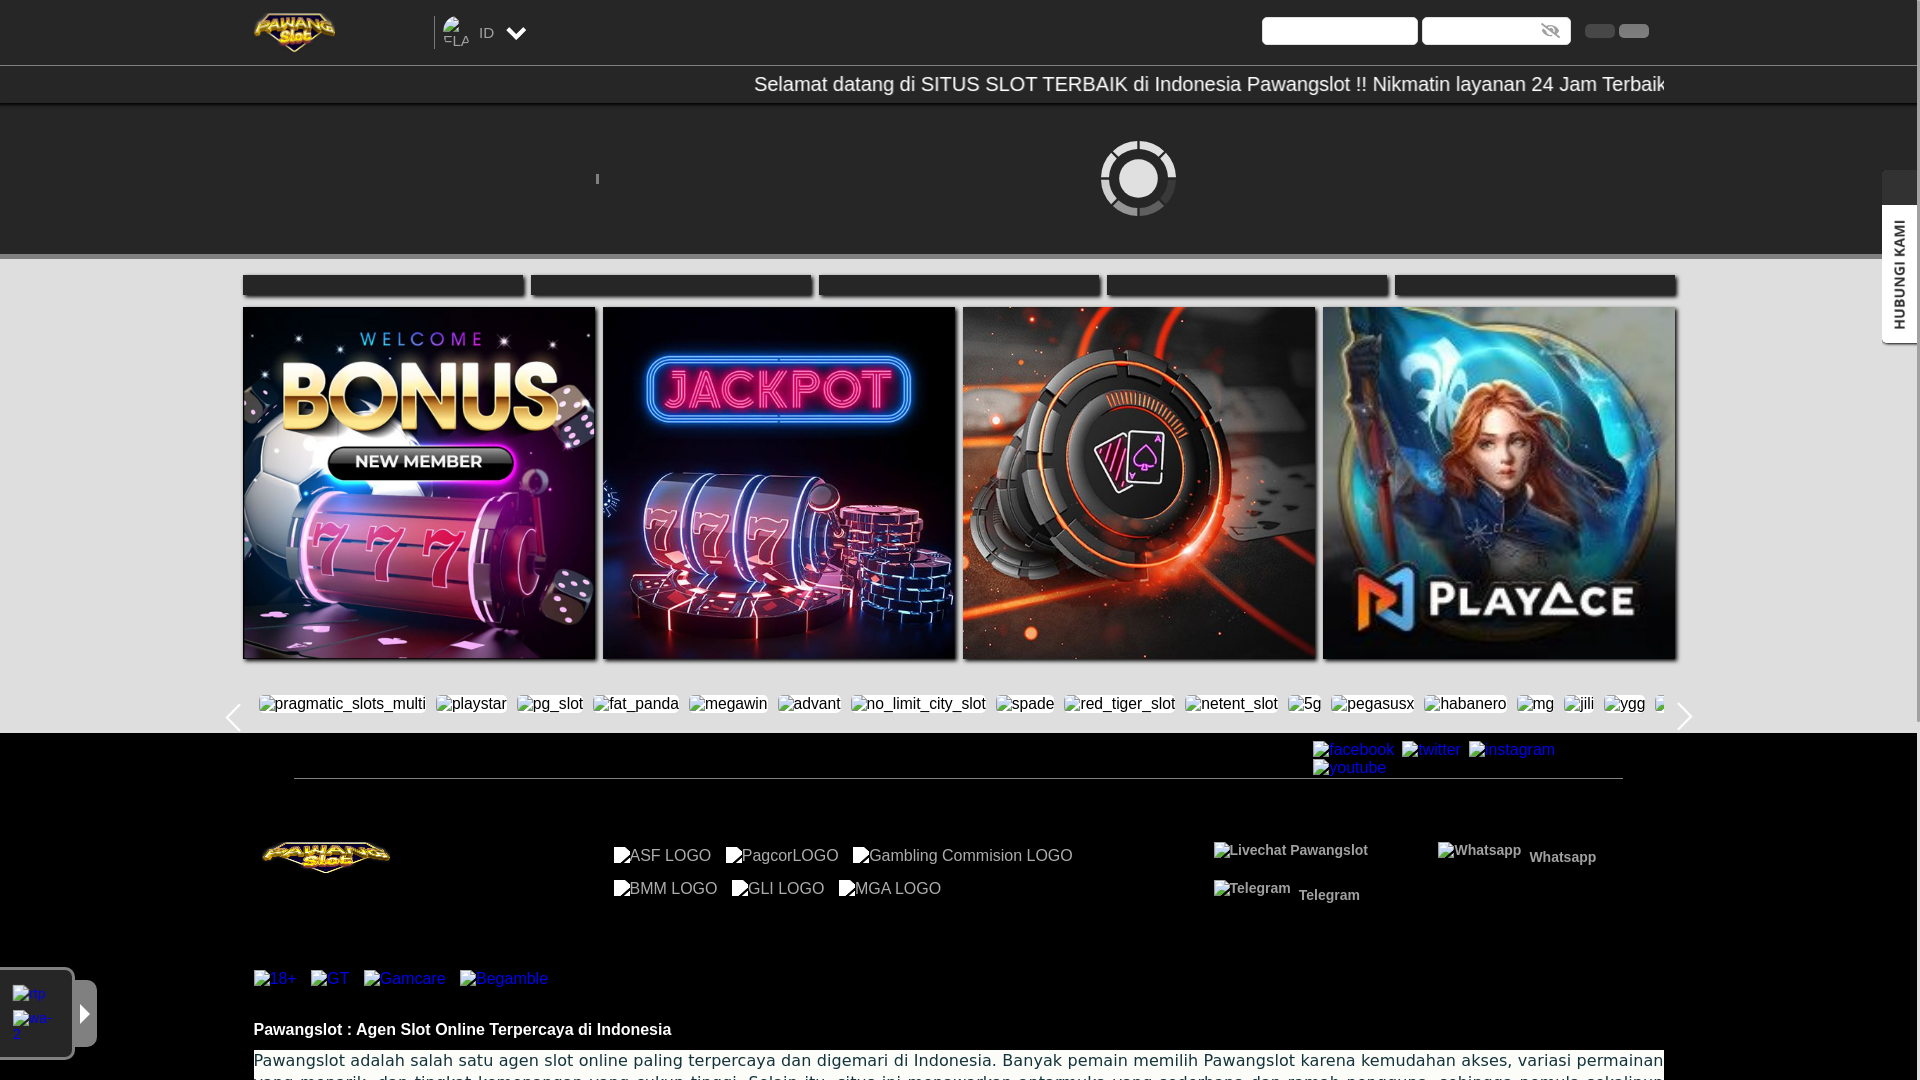Select habanero provider
This screenshot has width=1920, height=1080.
pos(1465,704)
